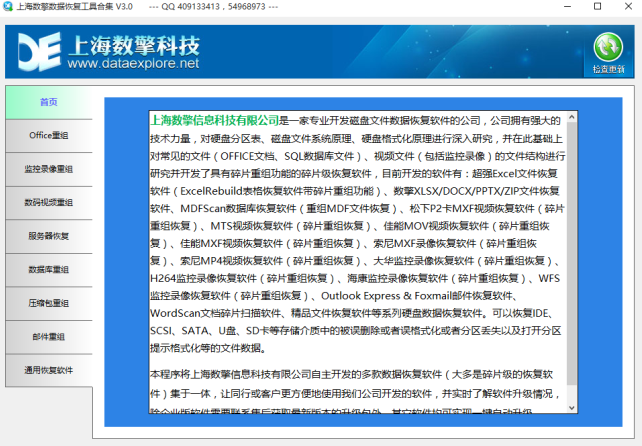Select the 首页 tab
Image resolution: width=642 pixels, height=446 pixels.
pyautogui.click(x=49, y=102)
